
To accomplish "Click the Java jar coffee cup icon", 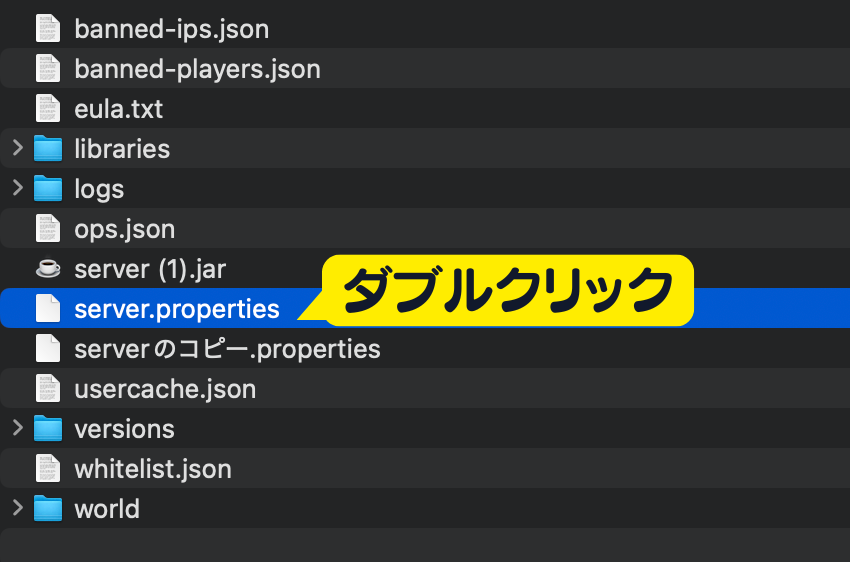I will 48,269.
